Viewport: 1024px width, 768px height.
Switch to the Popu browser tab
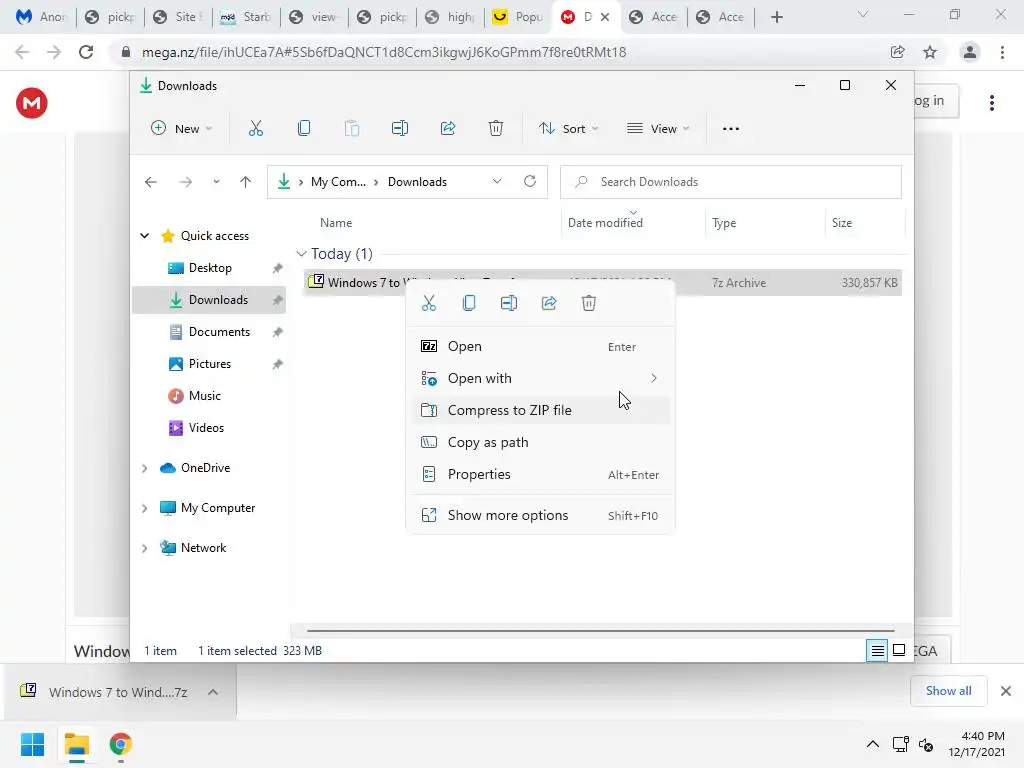click(x=517, y=18)
